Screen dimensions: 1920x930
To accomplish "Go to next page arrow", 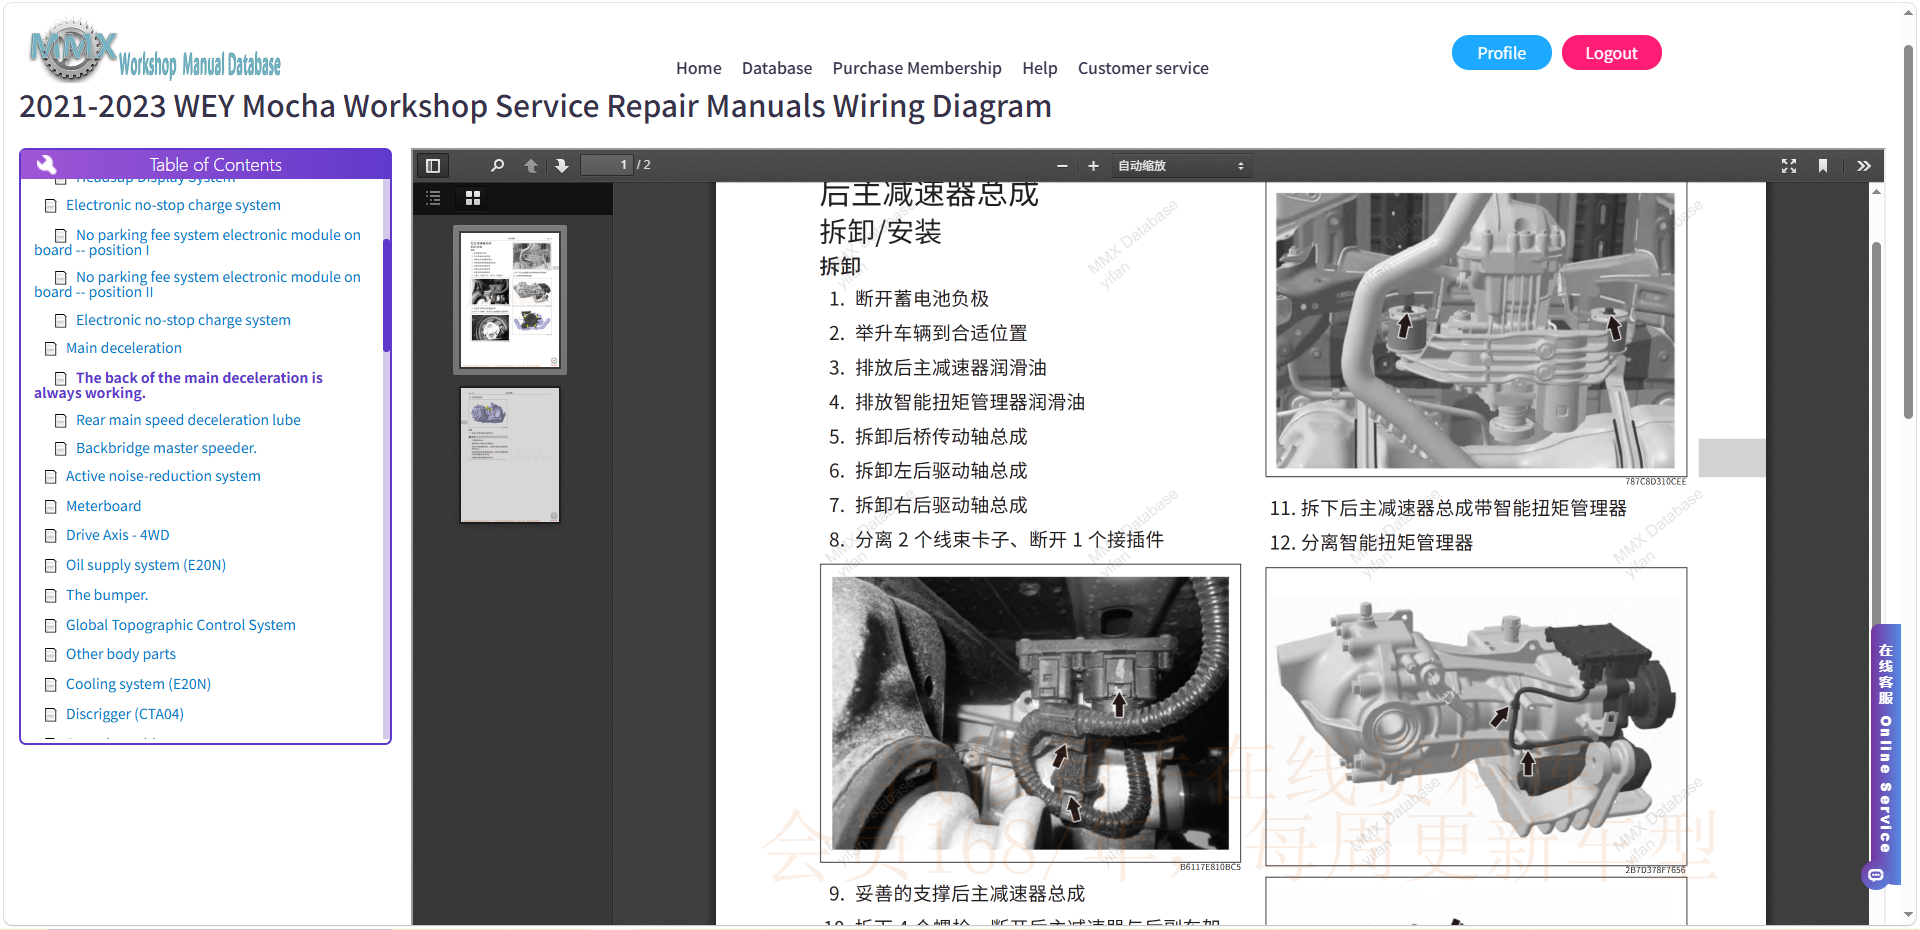I will click(562, 166).
